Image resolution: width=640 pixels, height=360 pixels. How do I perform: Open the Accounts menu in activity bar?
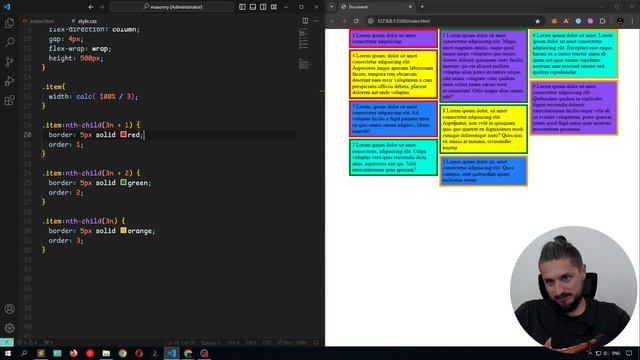(9, 309)
